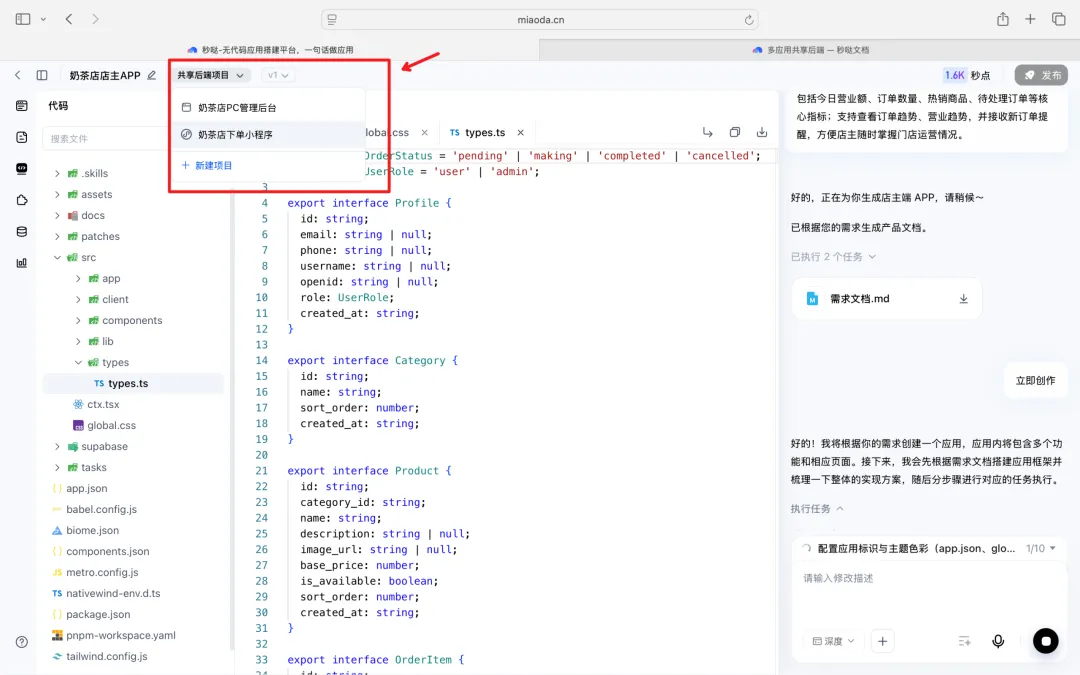The width and height of the screenshot is (1080, 675).
Task: Open the Safari share icon
Action: pyautogui.click(x=1003, y=19)
